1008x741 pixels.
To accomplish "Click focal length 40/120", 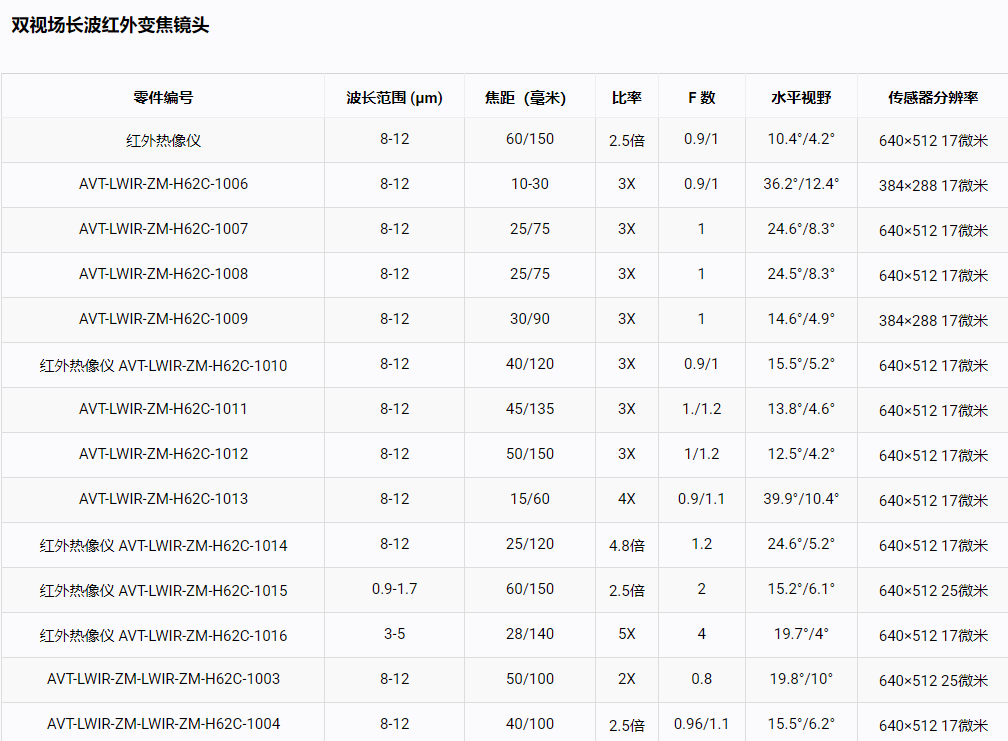I will 530,364.
